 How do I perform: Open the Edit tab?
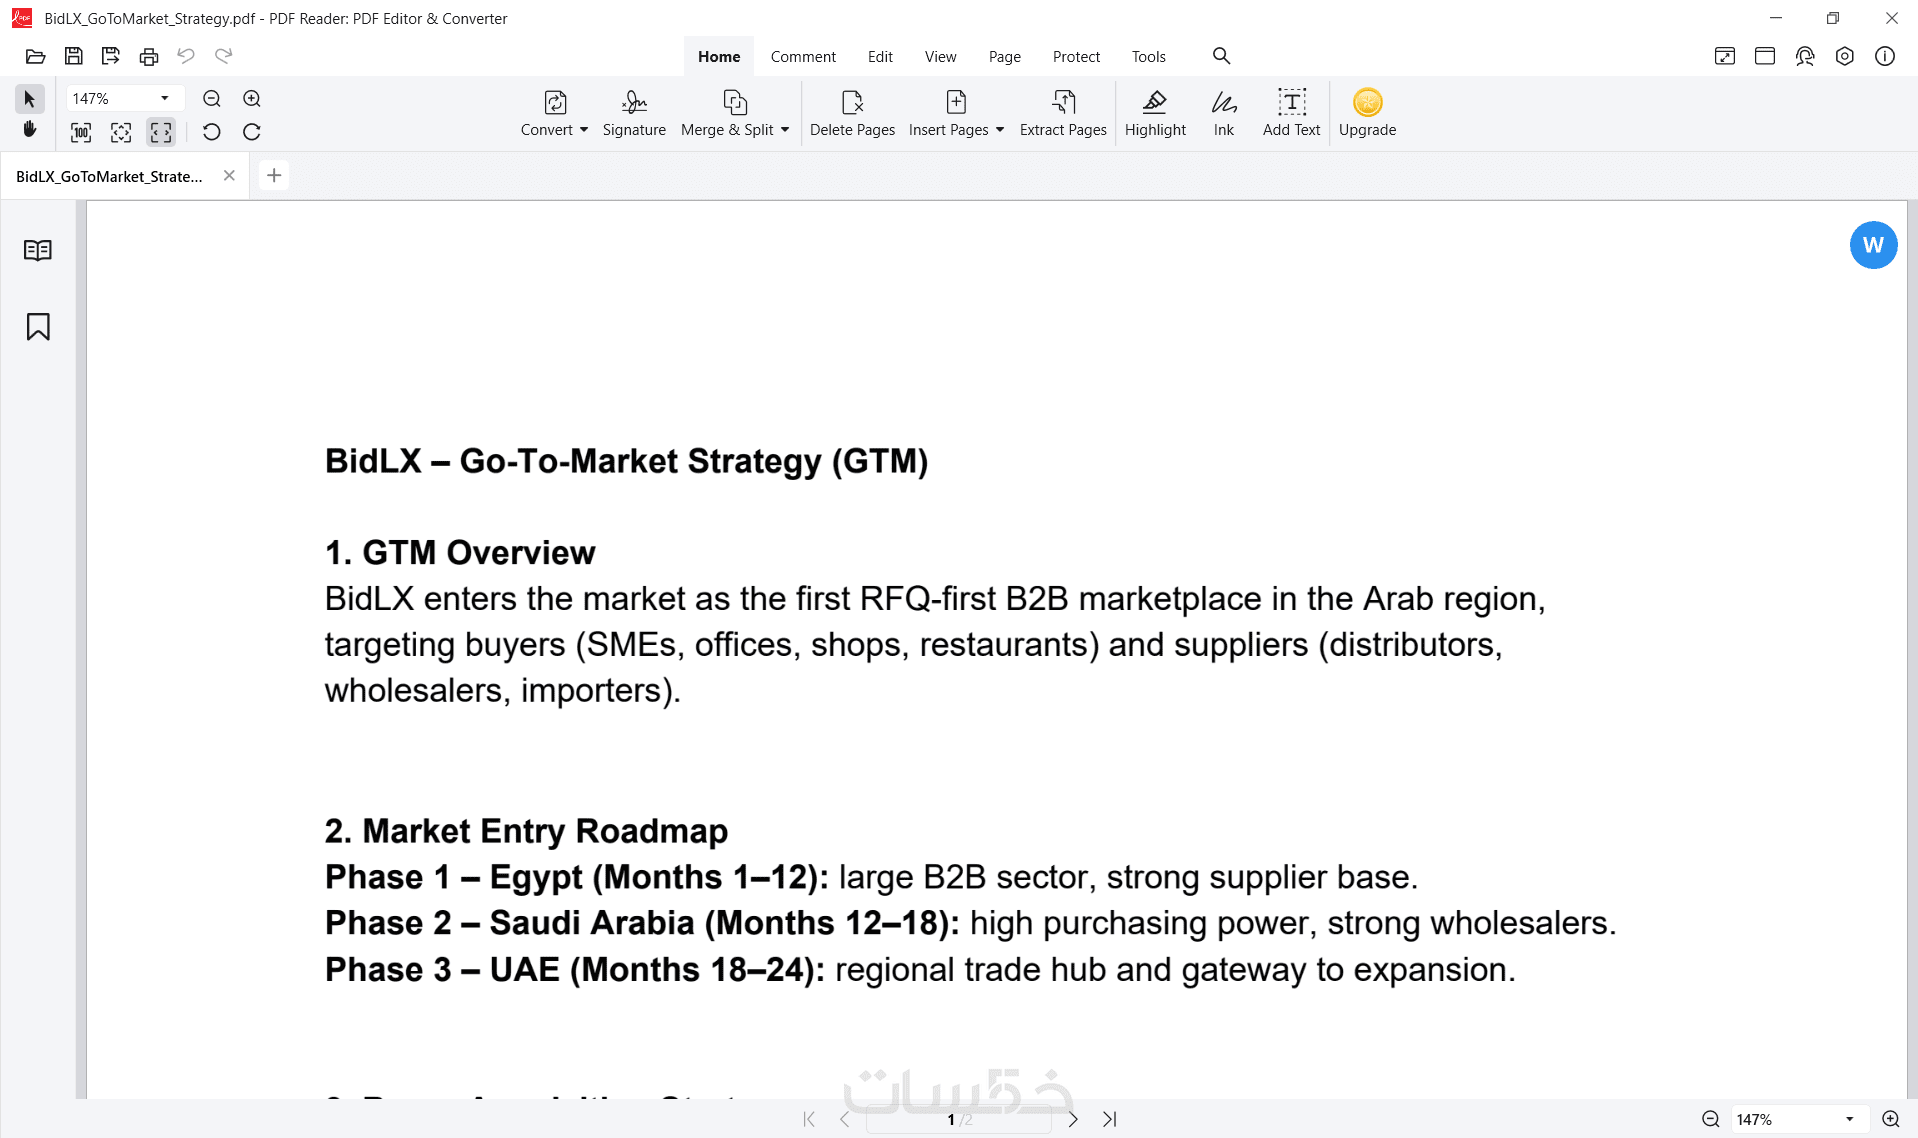pyautogui.click(x=880, y=57)
